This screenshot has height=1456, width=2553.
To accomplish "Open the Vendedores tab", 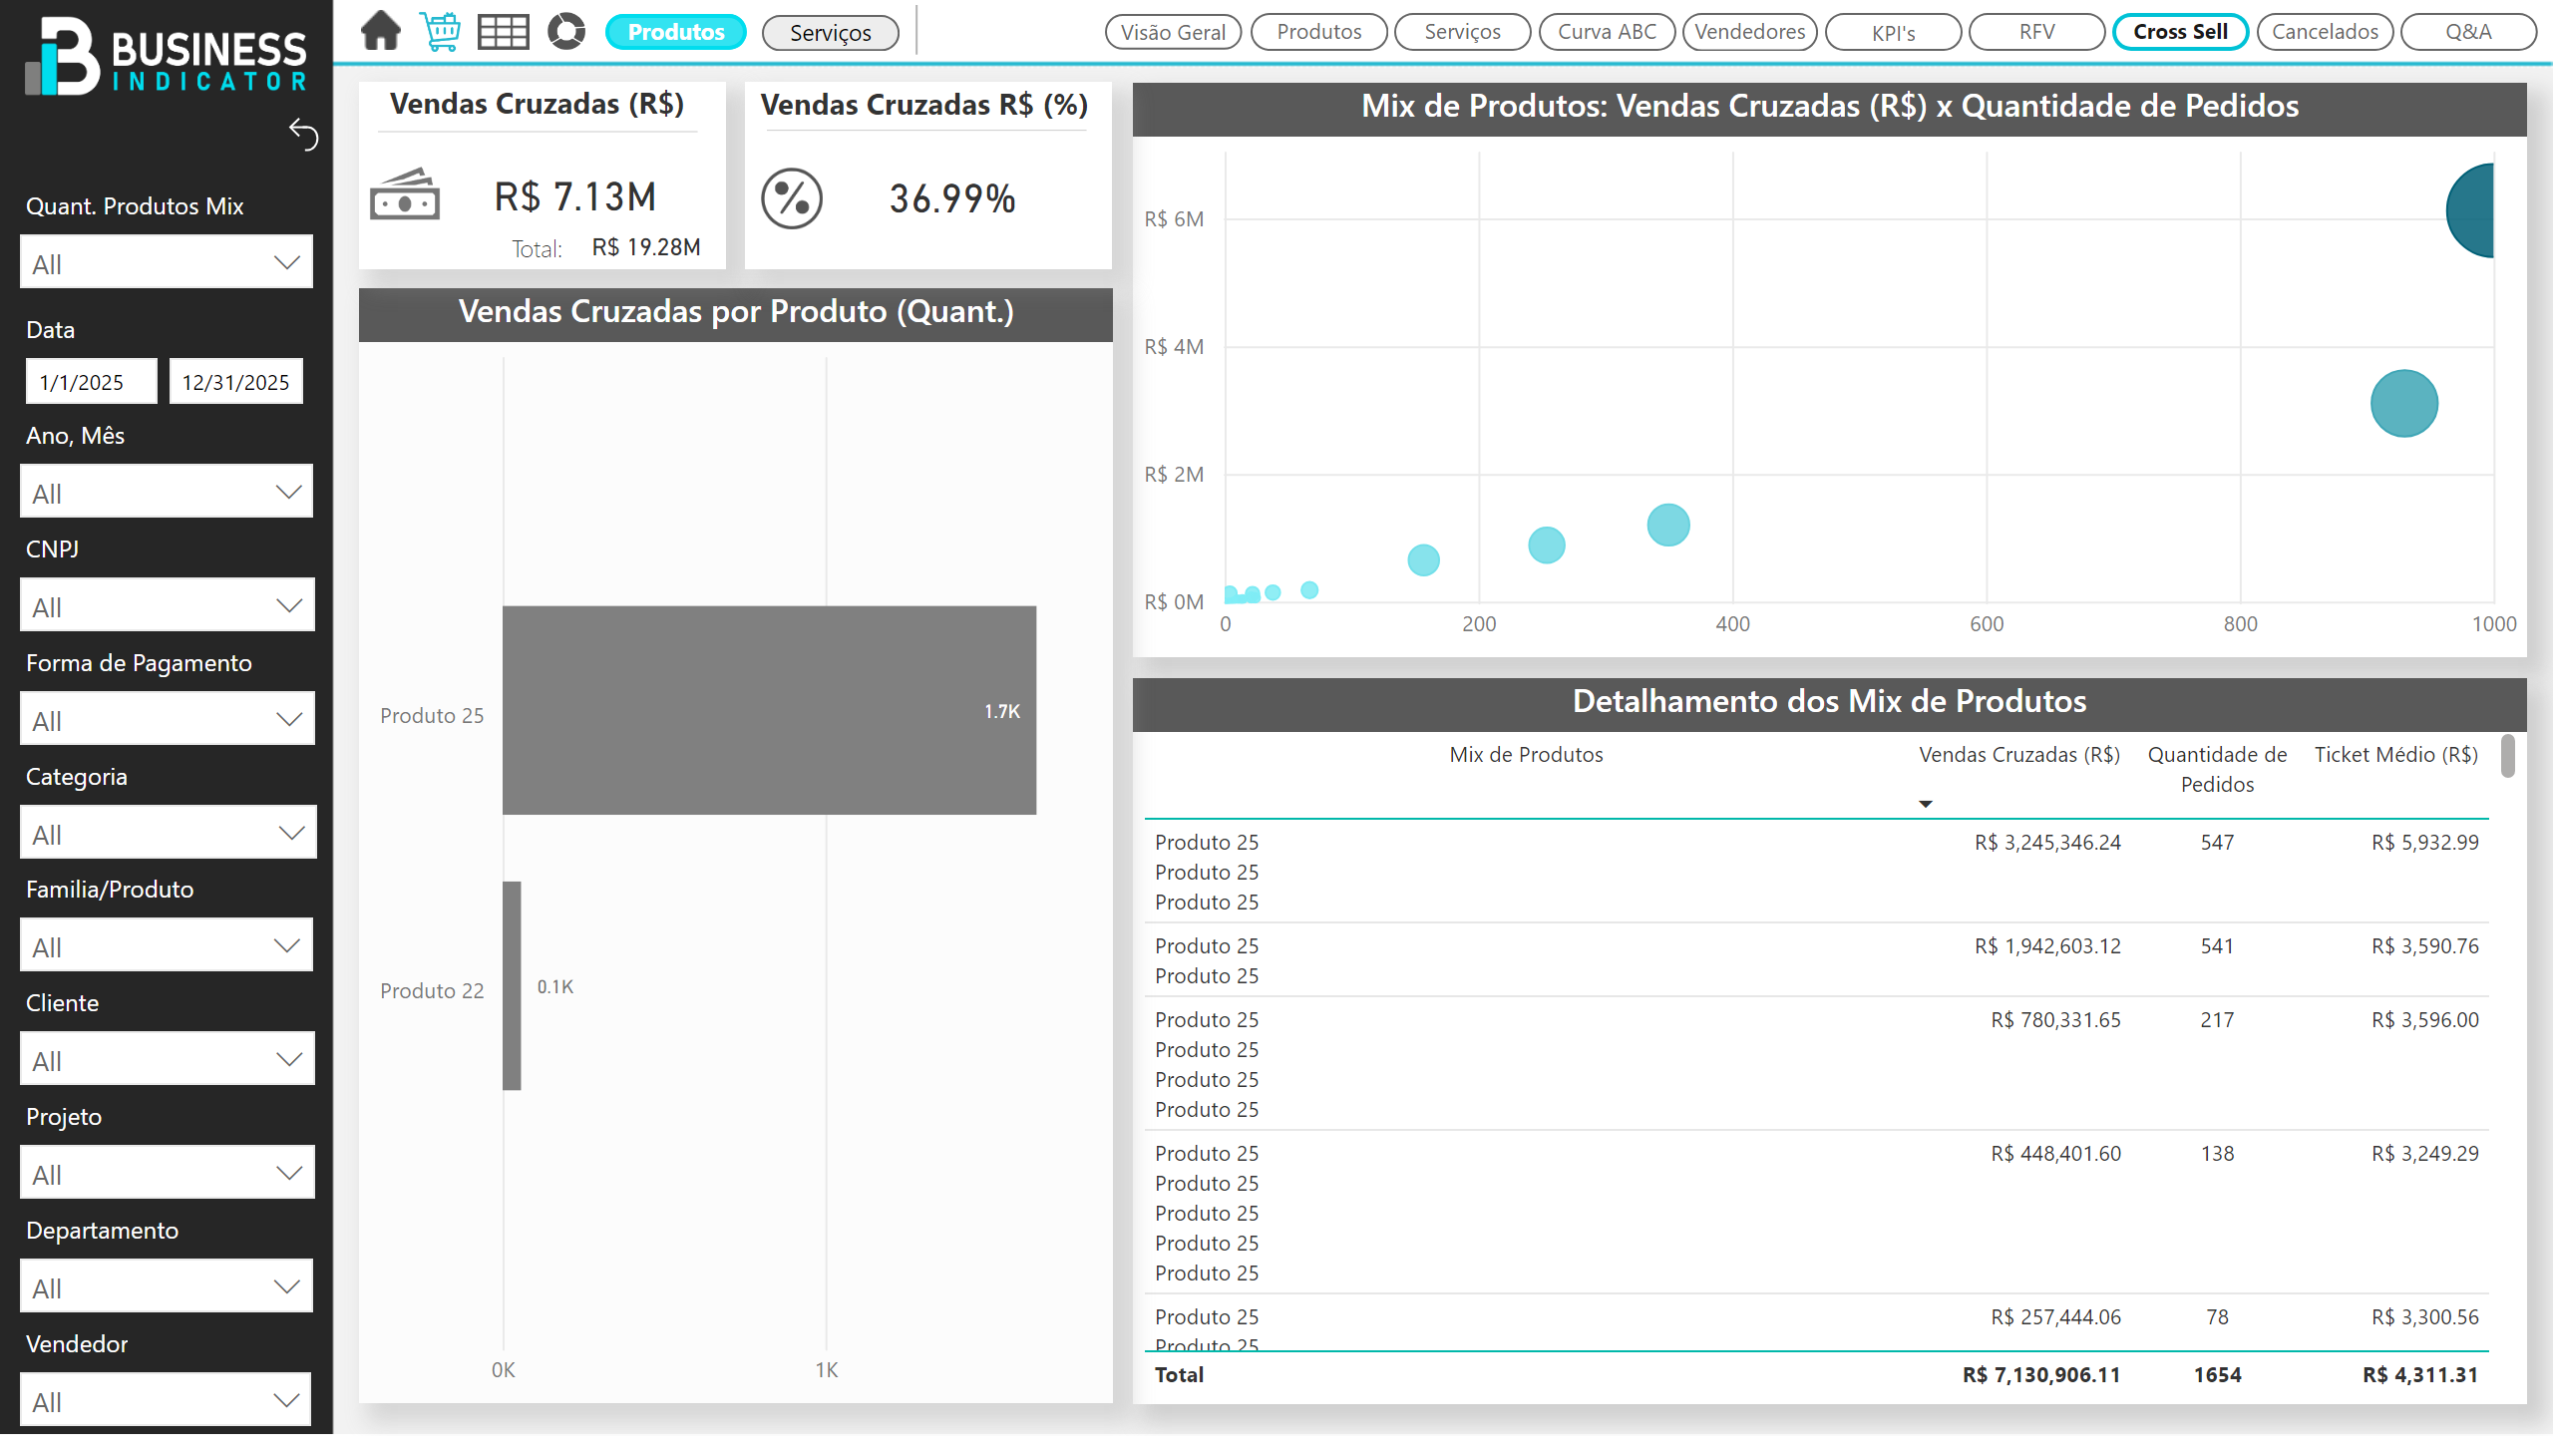I will coord(1749,32).
